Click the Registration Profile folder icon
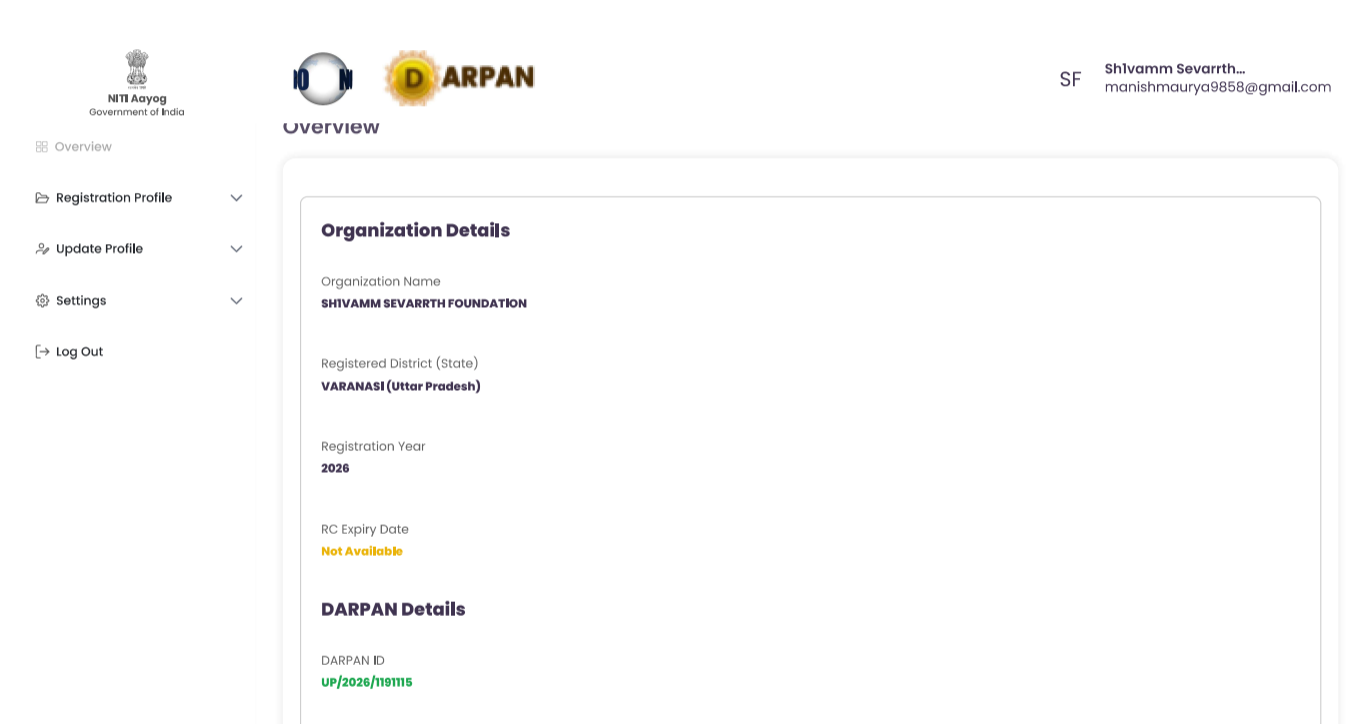Viewport: 1350px width, 724px height. [42, 198]
